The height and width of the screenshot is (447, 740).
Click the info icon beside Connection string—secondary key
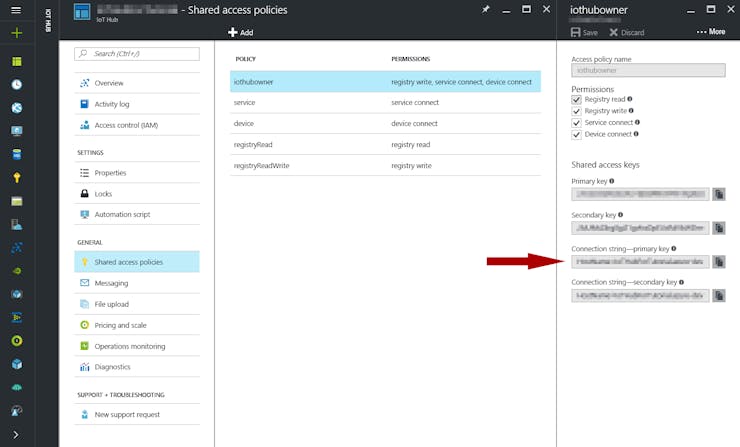(x=681, y=282)
